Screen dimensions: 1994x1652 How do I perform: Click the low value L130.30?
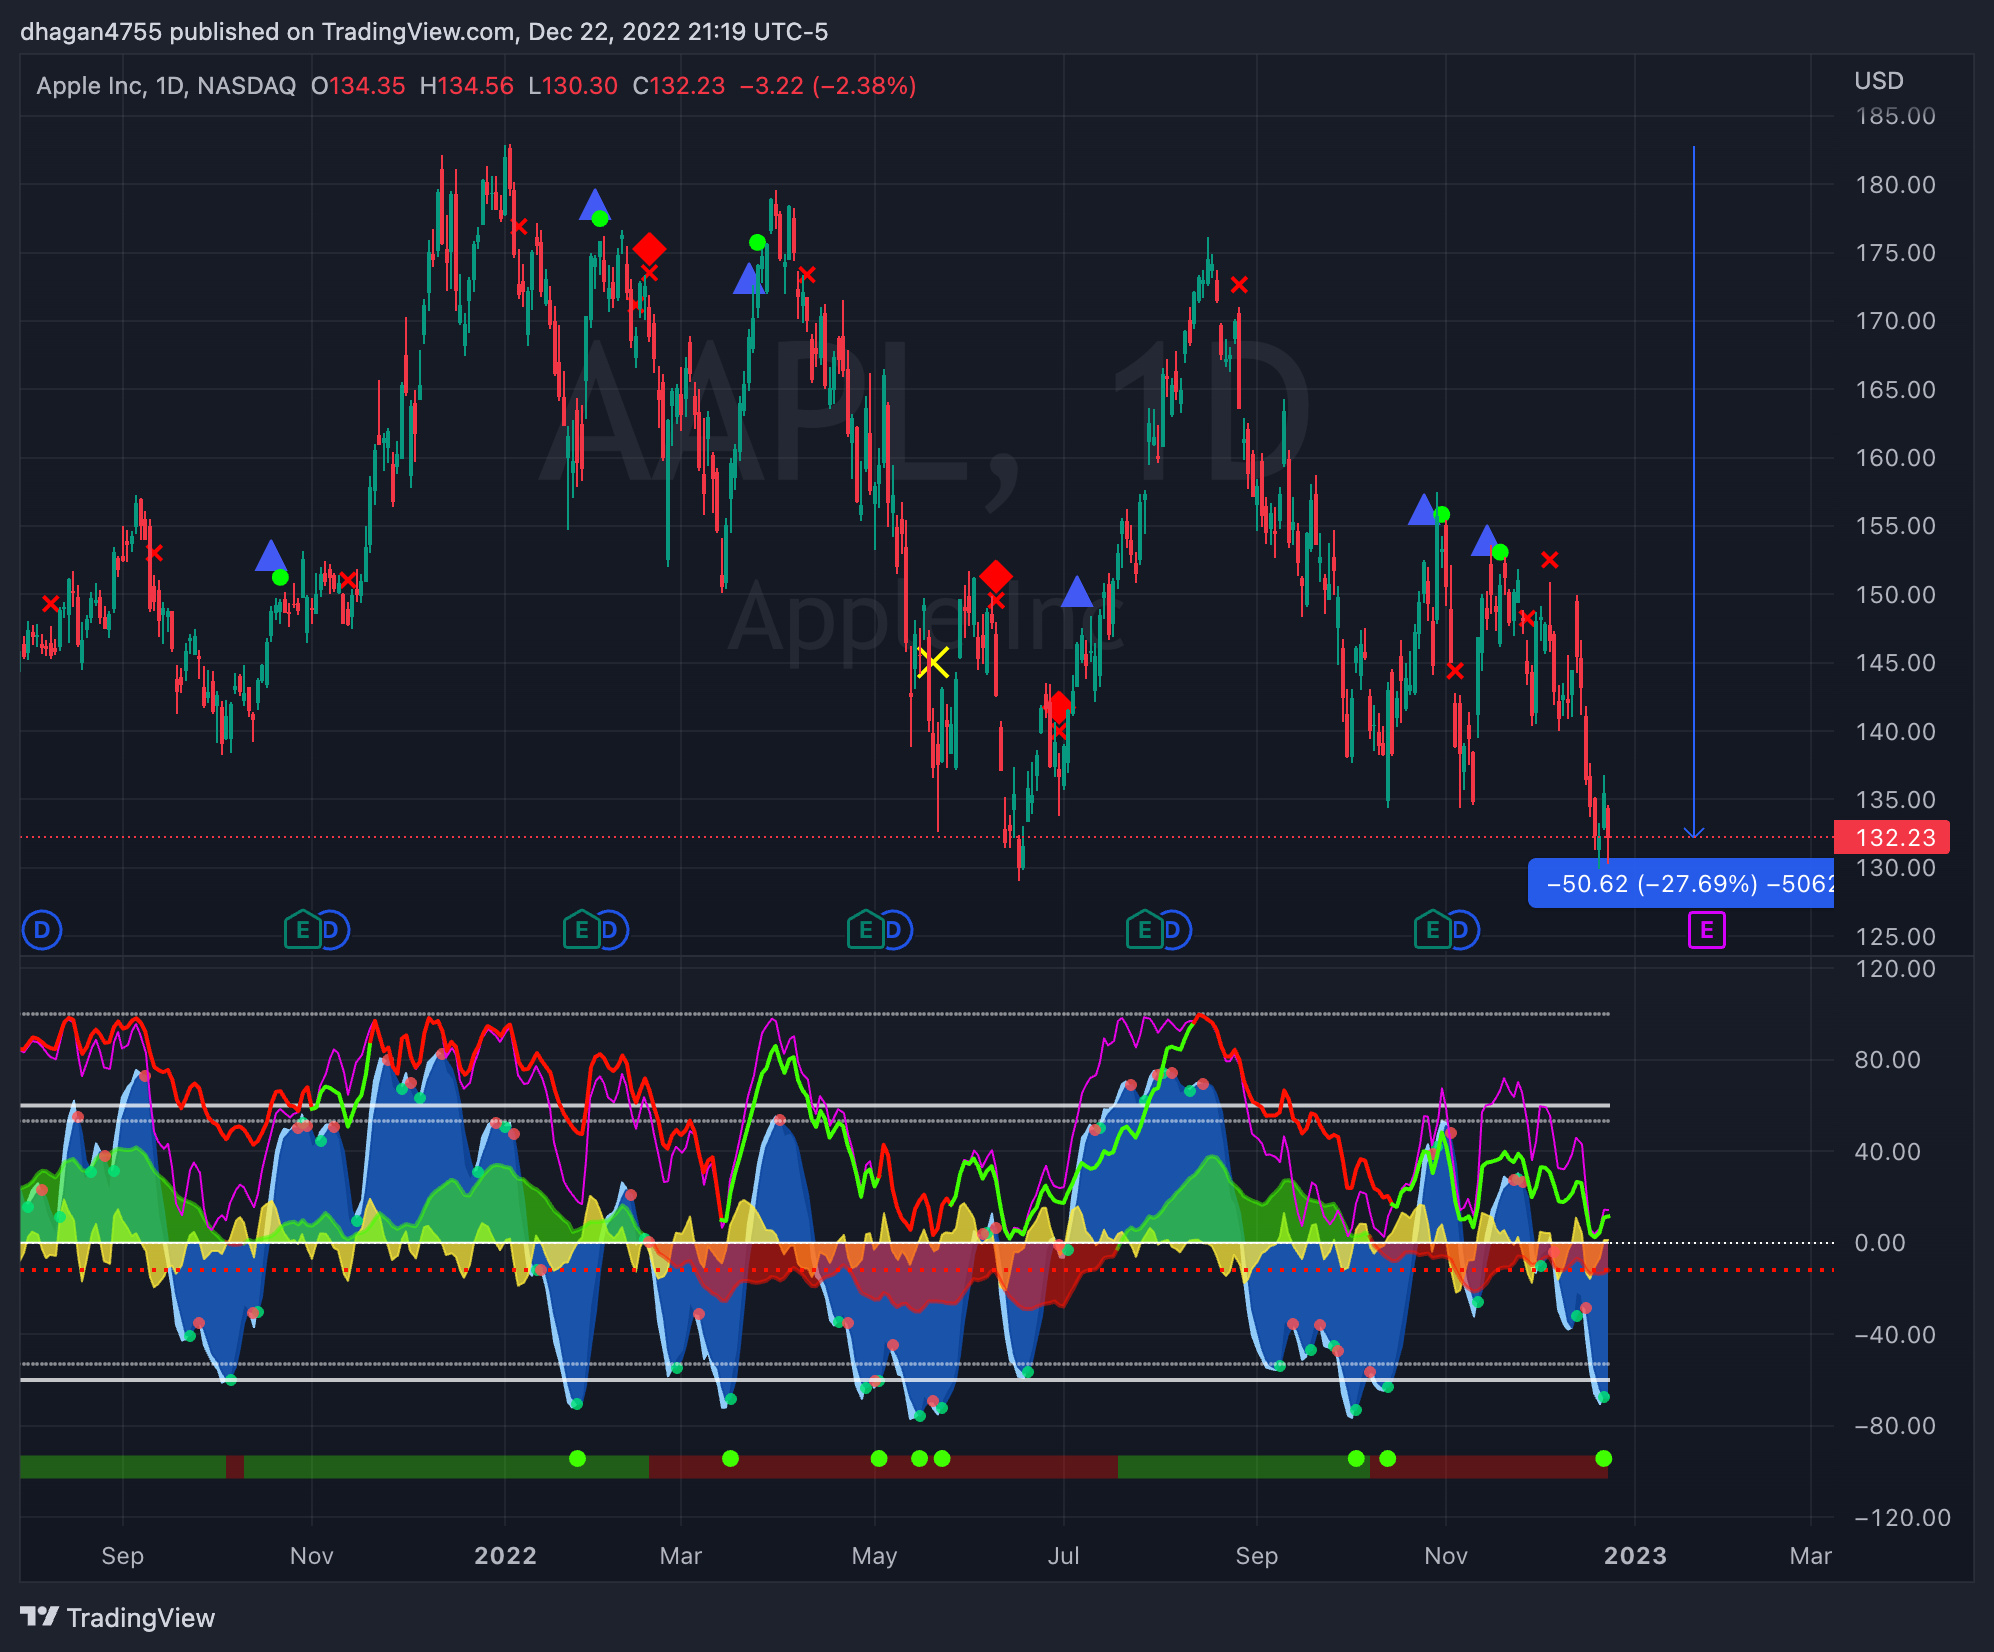[x=573, y=86]
